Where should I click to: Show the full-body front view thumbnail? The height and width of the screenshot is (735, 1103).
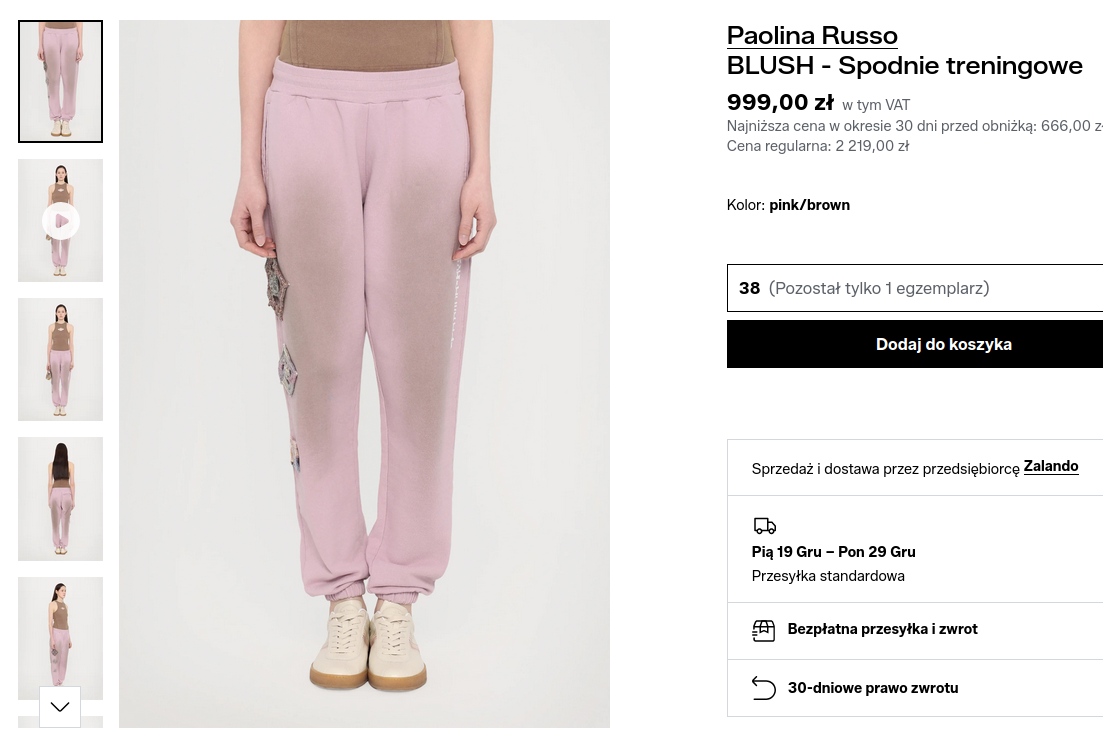[60, 359]
